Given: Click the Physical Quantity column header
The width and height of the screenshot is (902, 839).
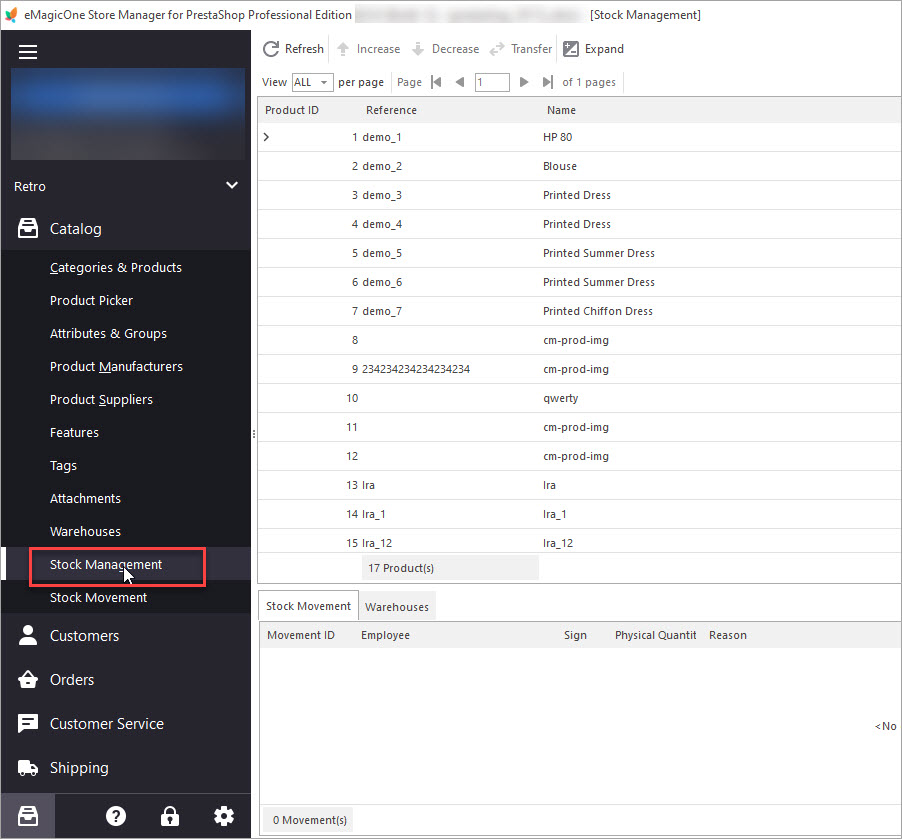Looking at the screenshot, I should pyautogui.click(x=656, y=635).
